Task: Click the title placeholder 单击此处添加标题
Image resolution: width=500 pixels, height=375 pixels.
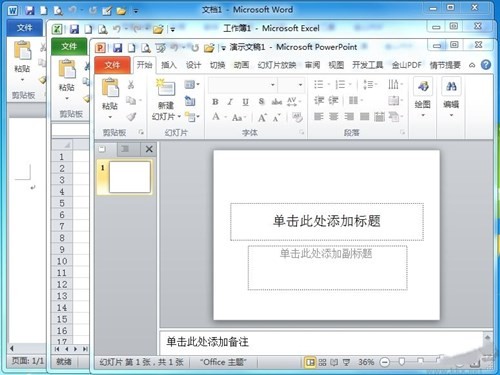Action: coord(327,221)
